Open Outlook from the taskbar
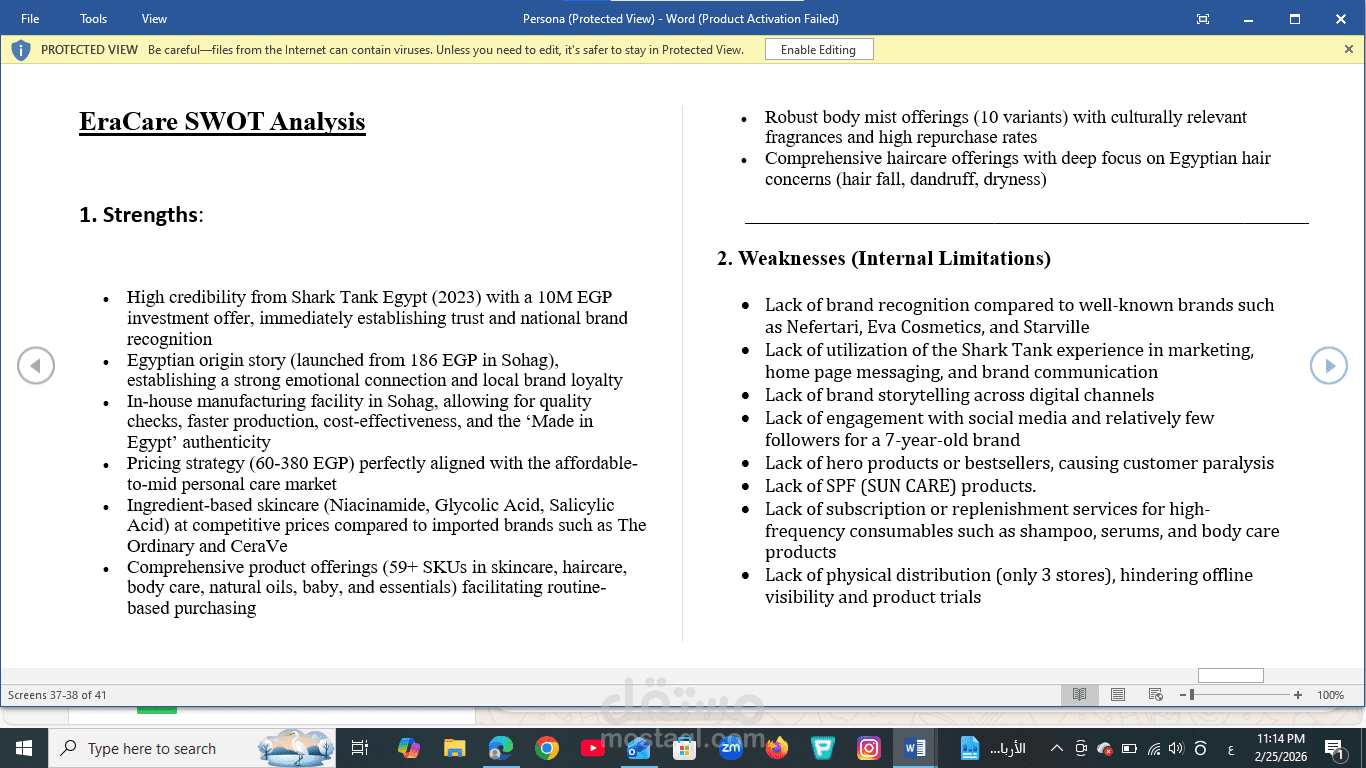The image size is (1366, 768). pos(638,748)
